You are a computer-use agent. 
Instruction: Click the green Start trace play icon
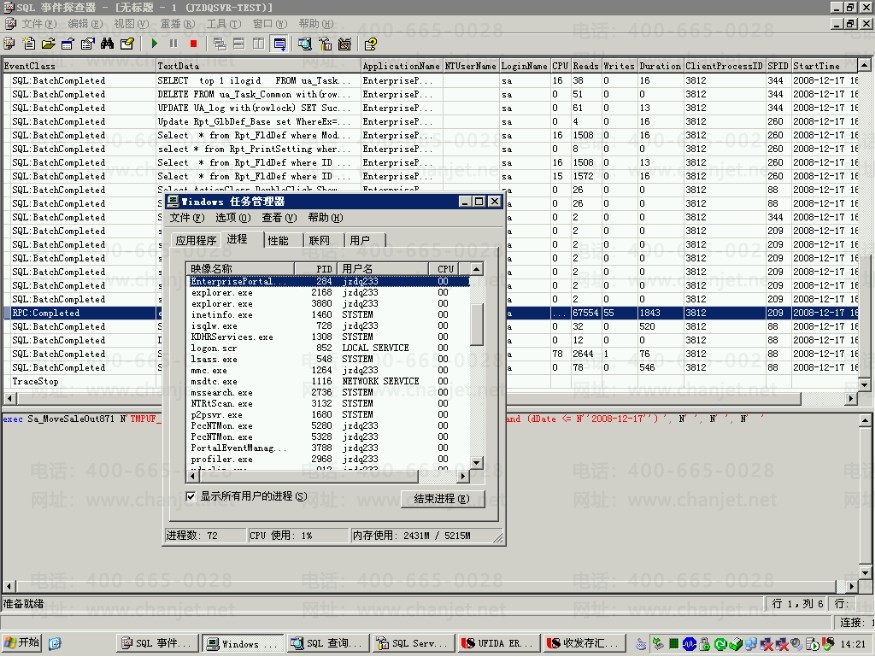[154, 44]
